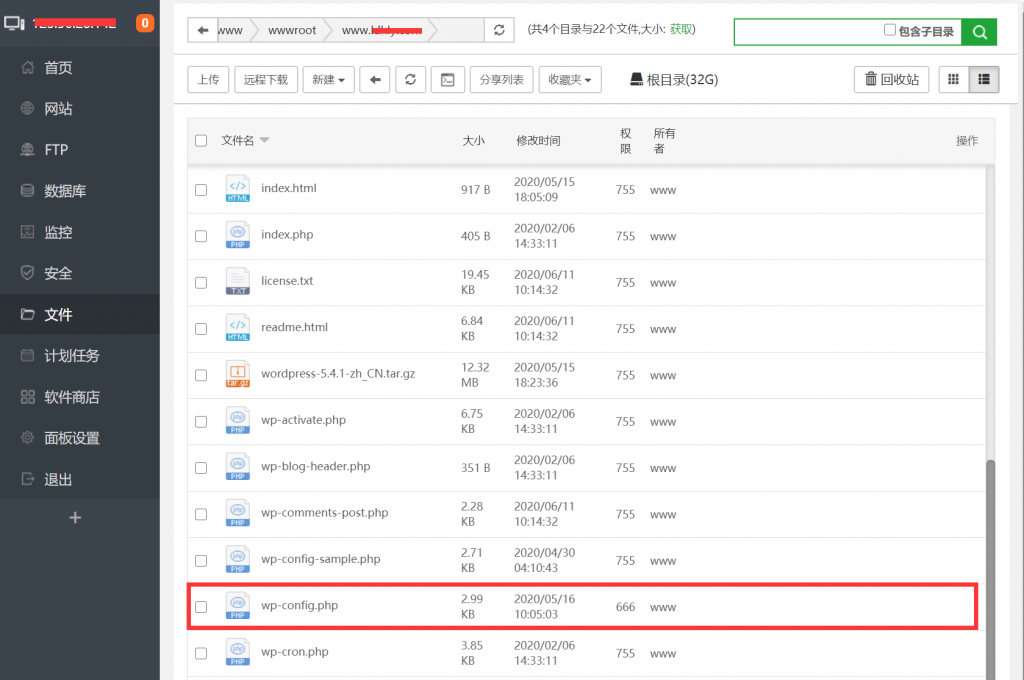The height and width of the screenshot is (680, 1024).
Task: Toggle the select-all checkbox in header
Action: (x=201, y=140)
